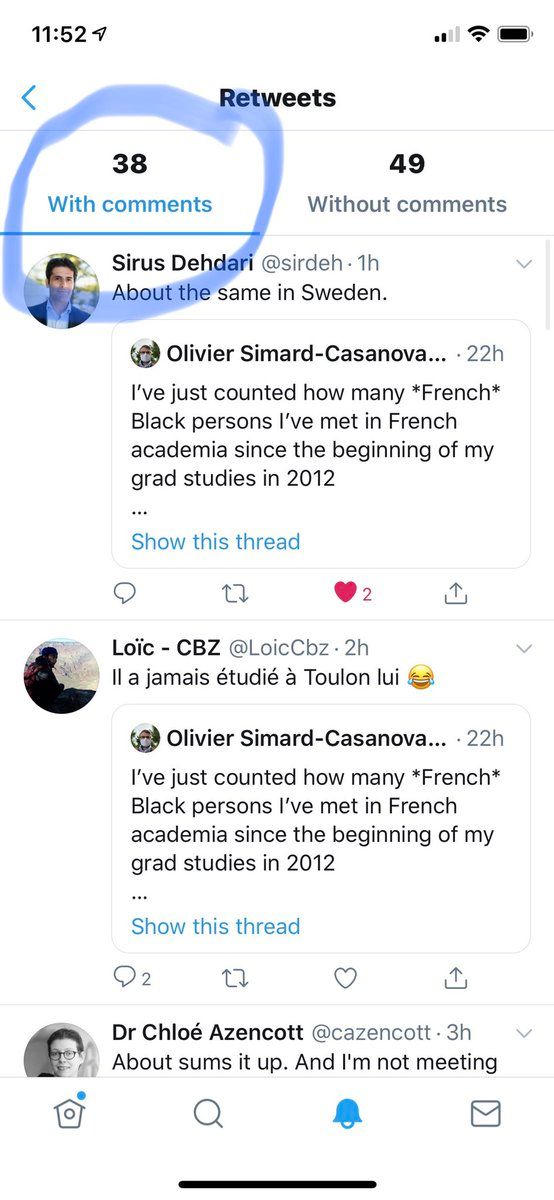The height and width of the screenshot is (1200, 554).
Task: Share Loïc - CBZ's tweet
Action: click(x=455, y=978)
